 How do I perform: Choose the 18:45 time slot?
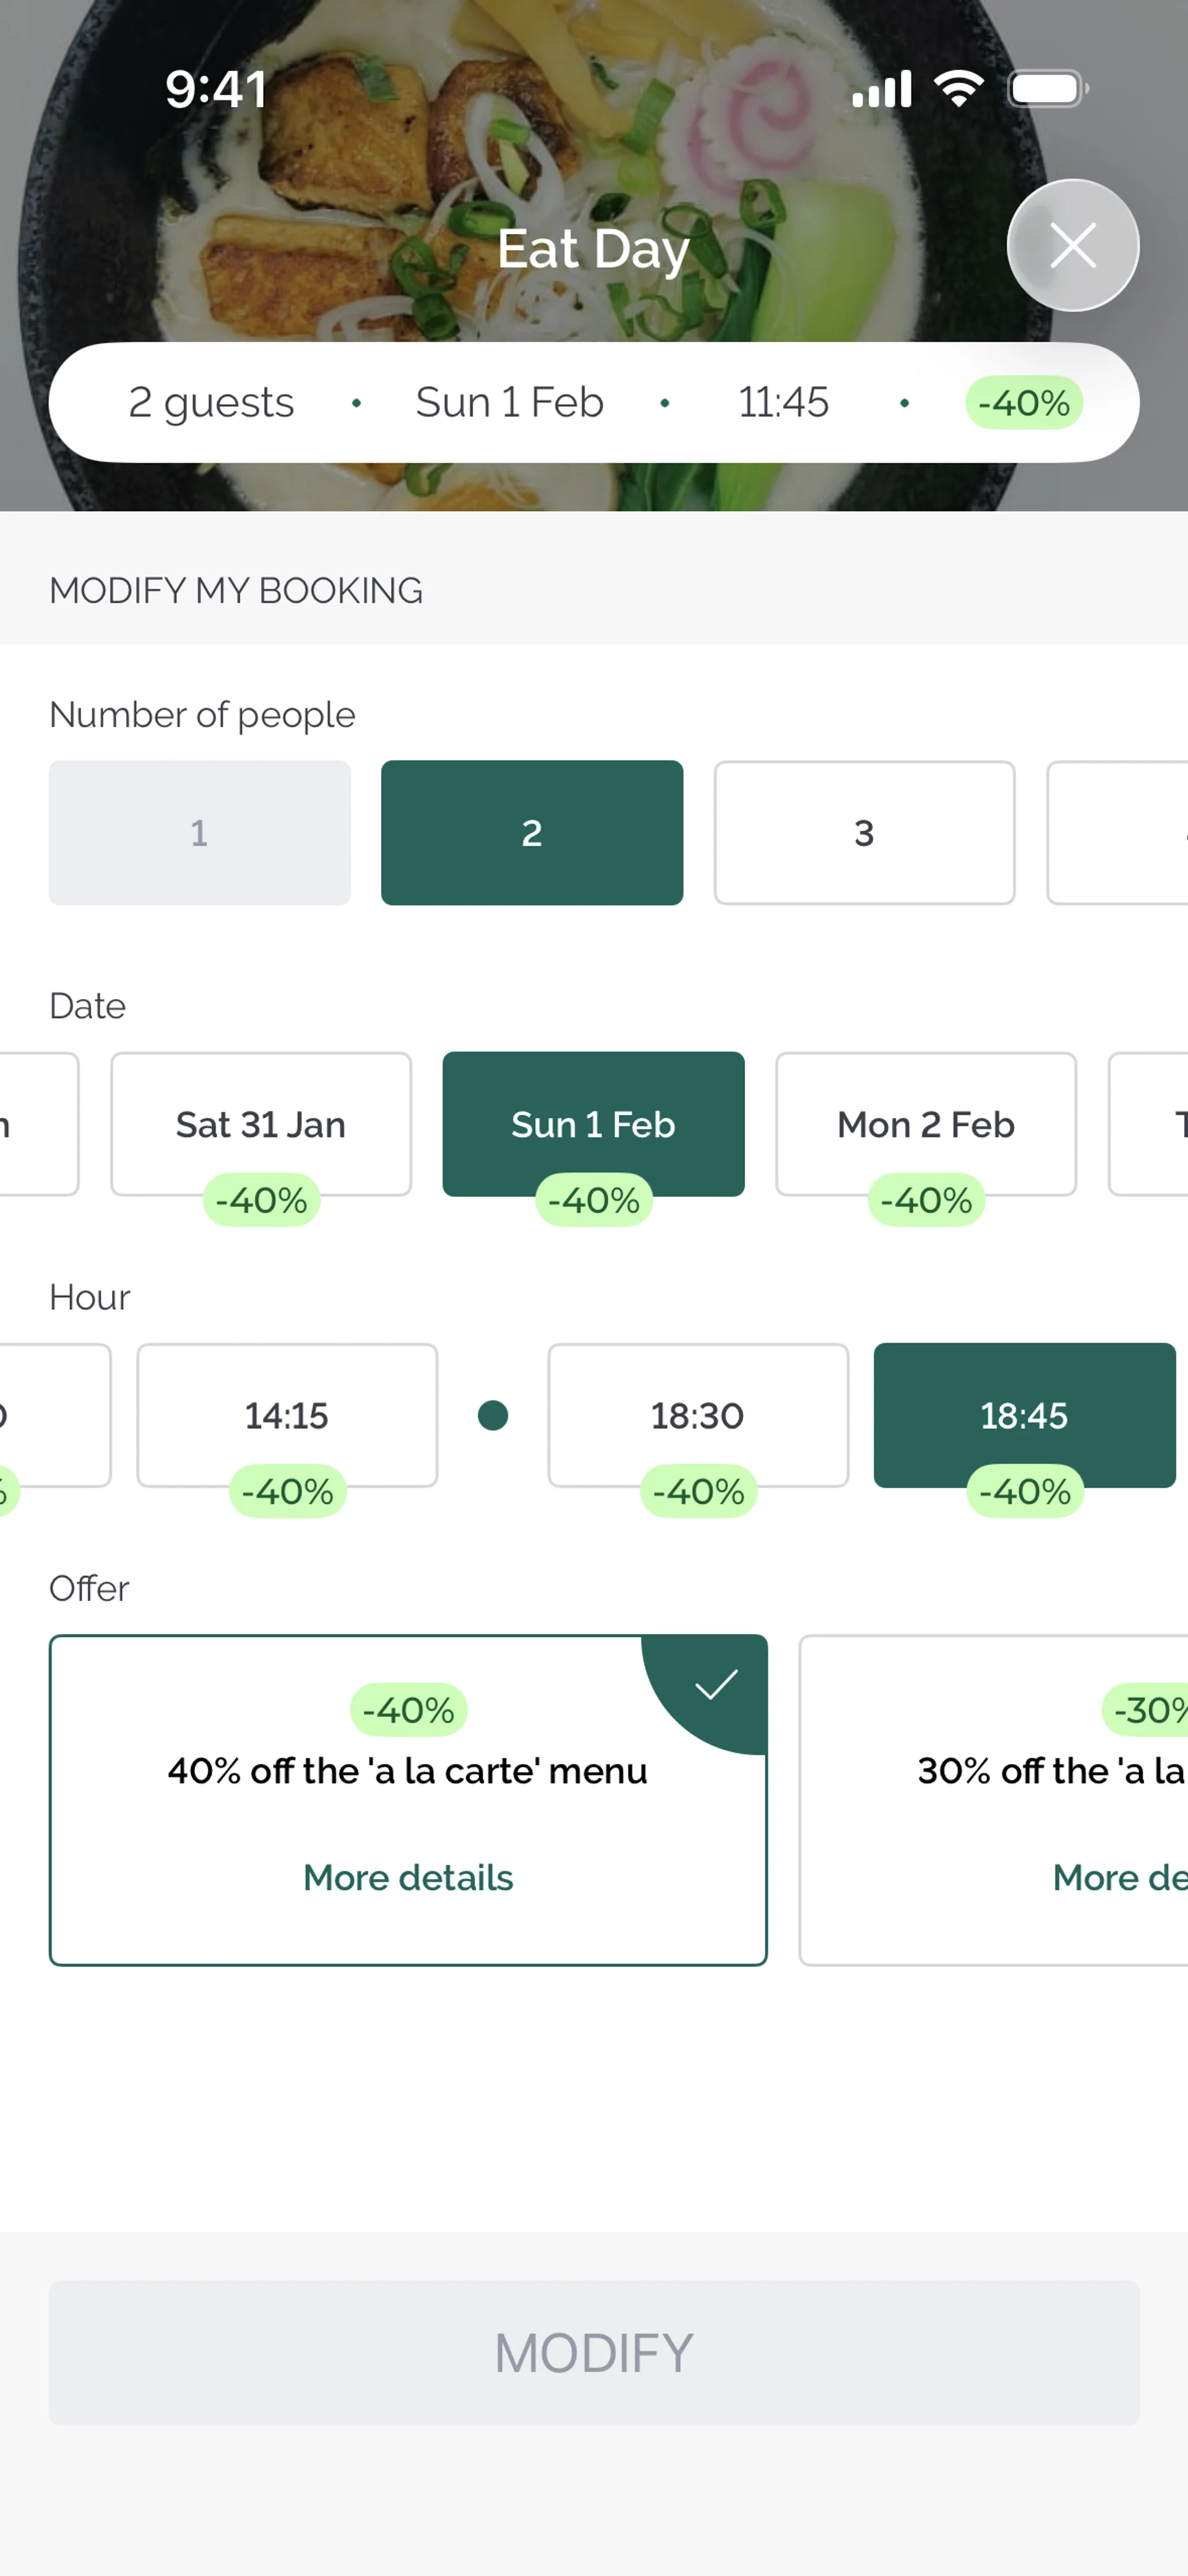pyautogui.click(x=1024, y=1415)
